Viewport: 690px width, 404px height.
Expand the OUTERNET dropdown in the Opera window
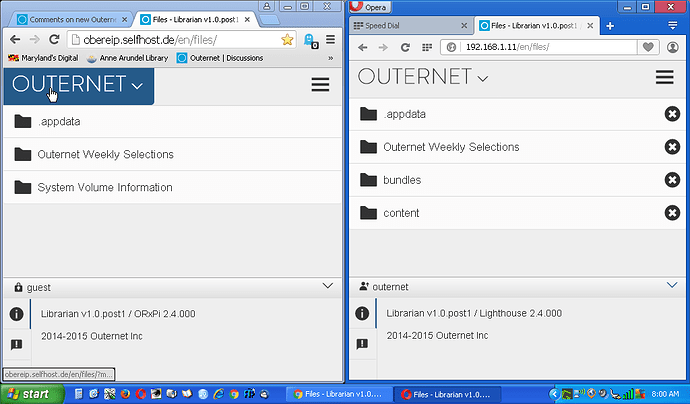[423, 78]
